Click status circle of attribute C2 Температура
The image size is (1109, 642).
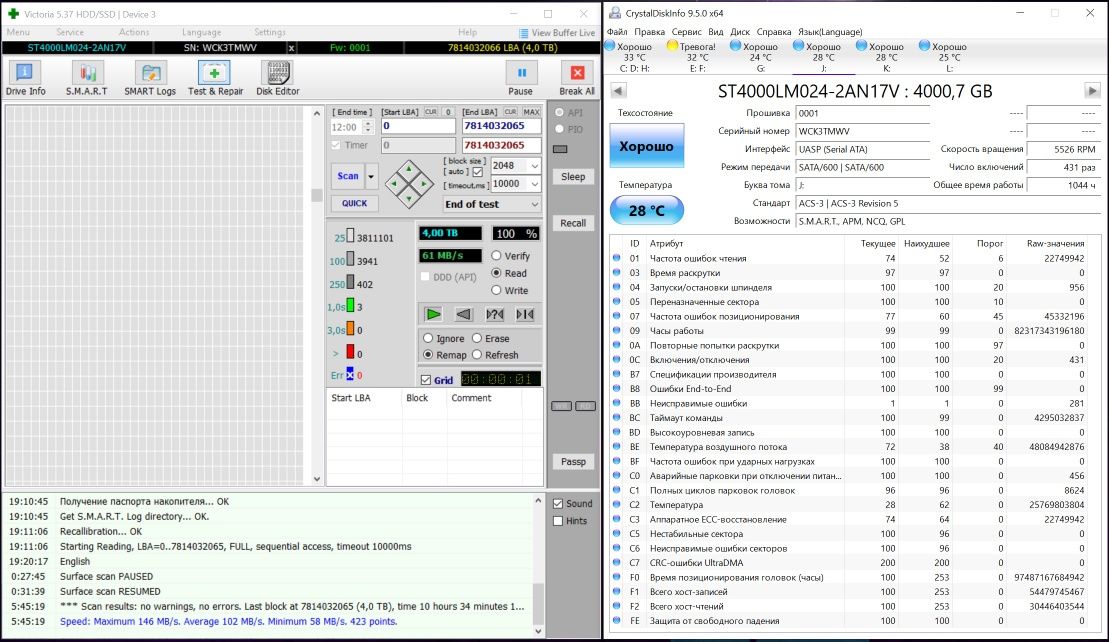pyautogui.click(x=617, y=505)
